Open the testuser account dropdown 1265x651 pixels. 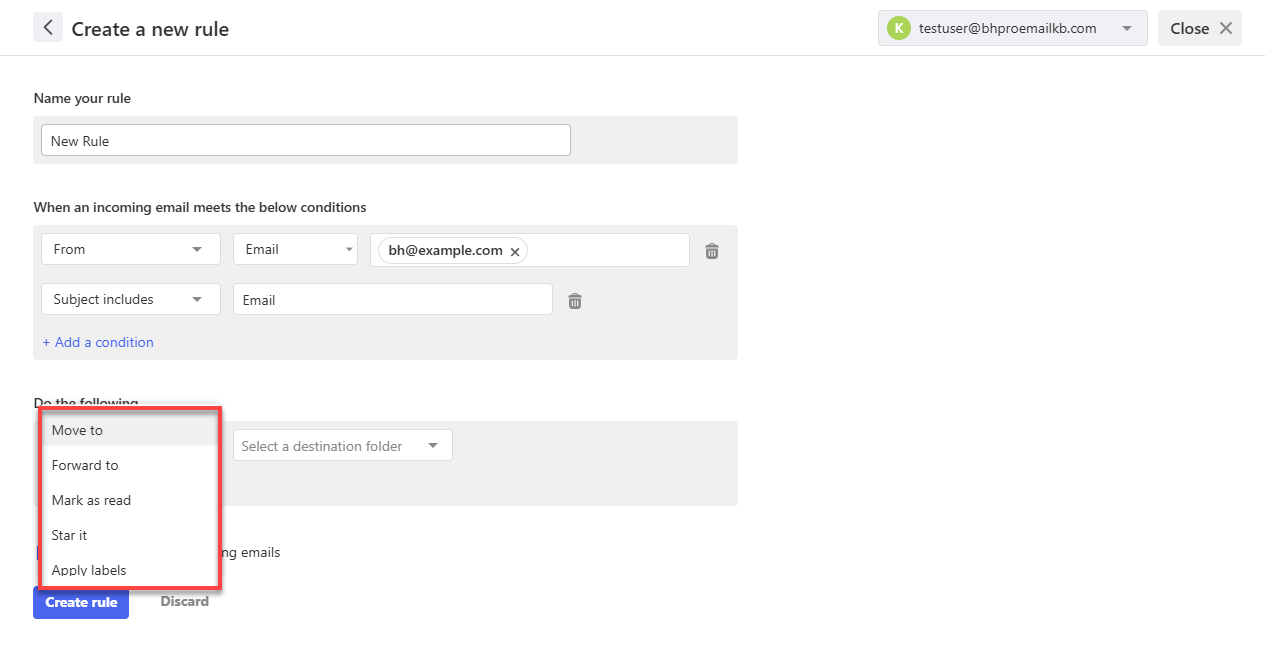coord(1012,28)
